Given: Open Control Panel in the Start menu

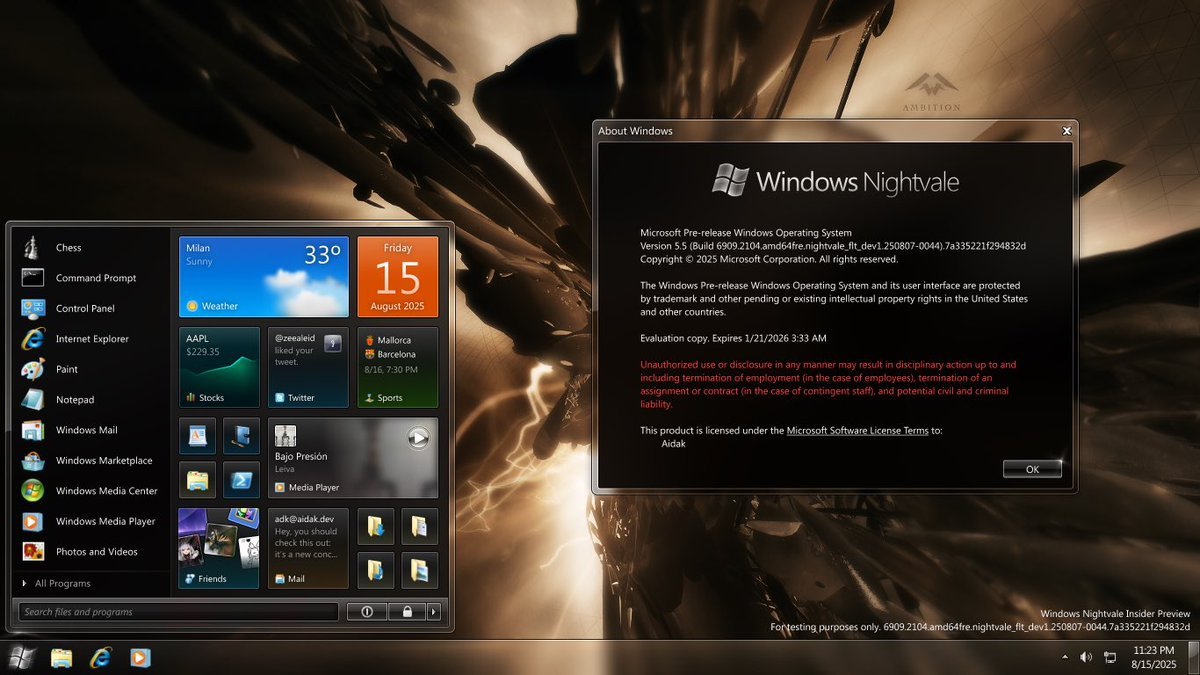Looking at the screenshot, I should tap(90, 308).
